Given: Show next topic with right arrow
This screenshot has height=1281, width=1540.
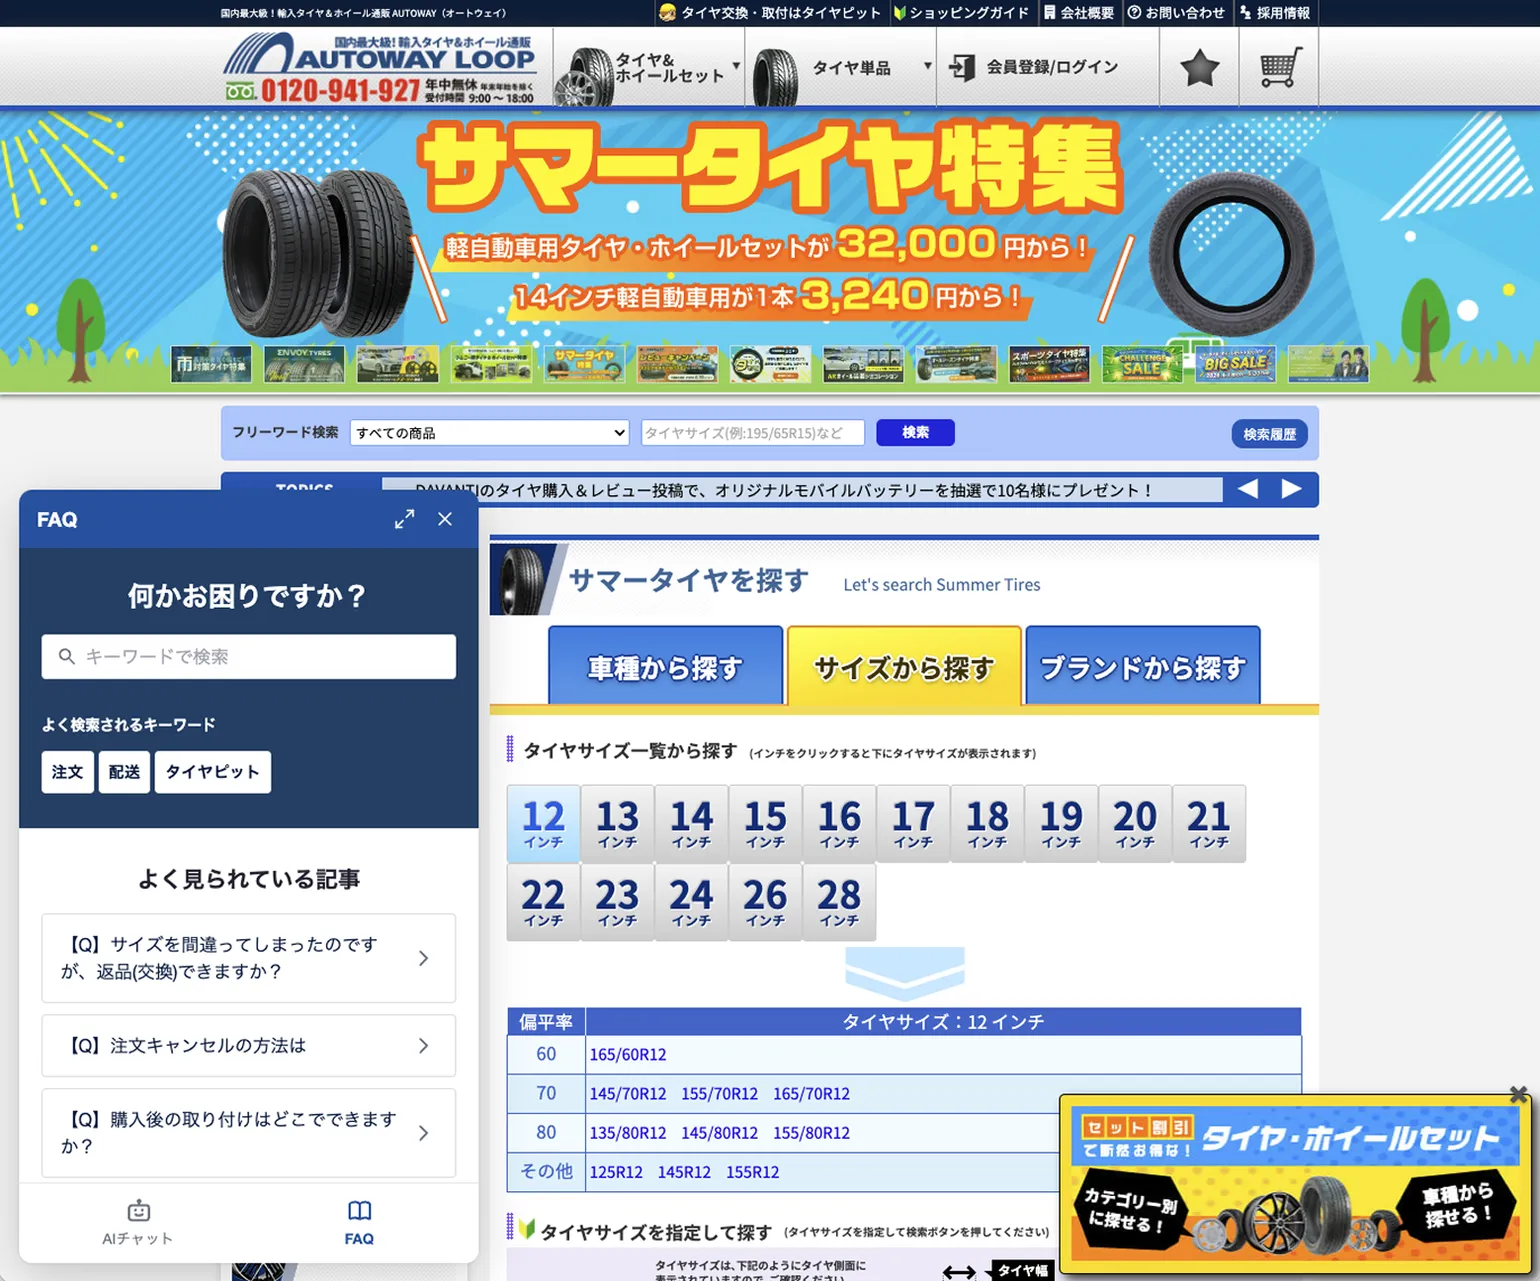Looking at the screenshot, I should 1292,489.
